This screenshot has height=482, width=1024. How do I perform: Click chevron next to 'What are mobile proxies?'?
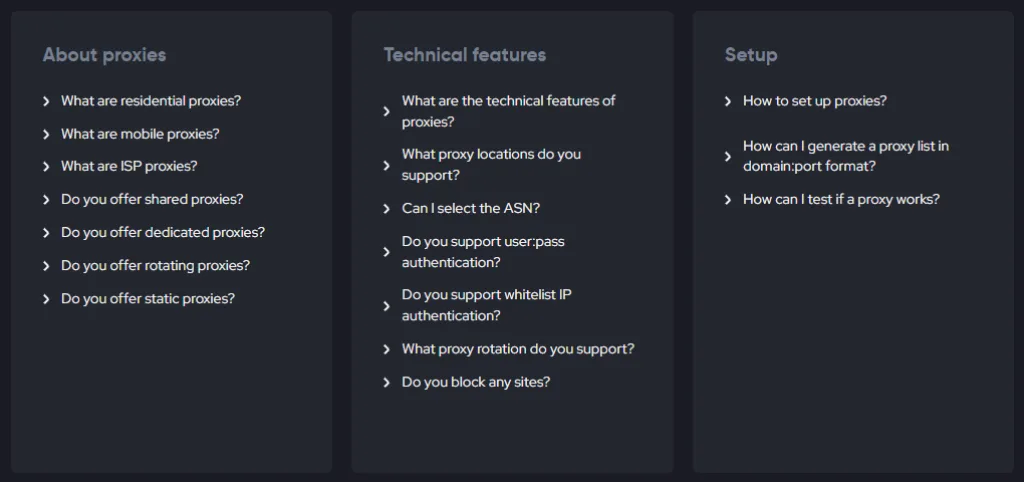coord(46,134)
